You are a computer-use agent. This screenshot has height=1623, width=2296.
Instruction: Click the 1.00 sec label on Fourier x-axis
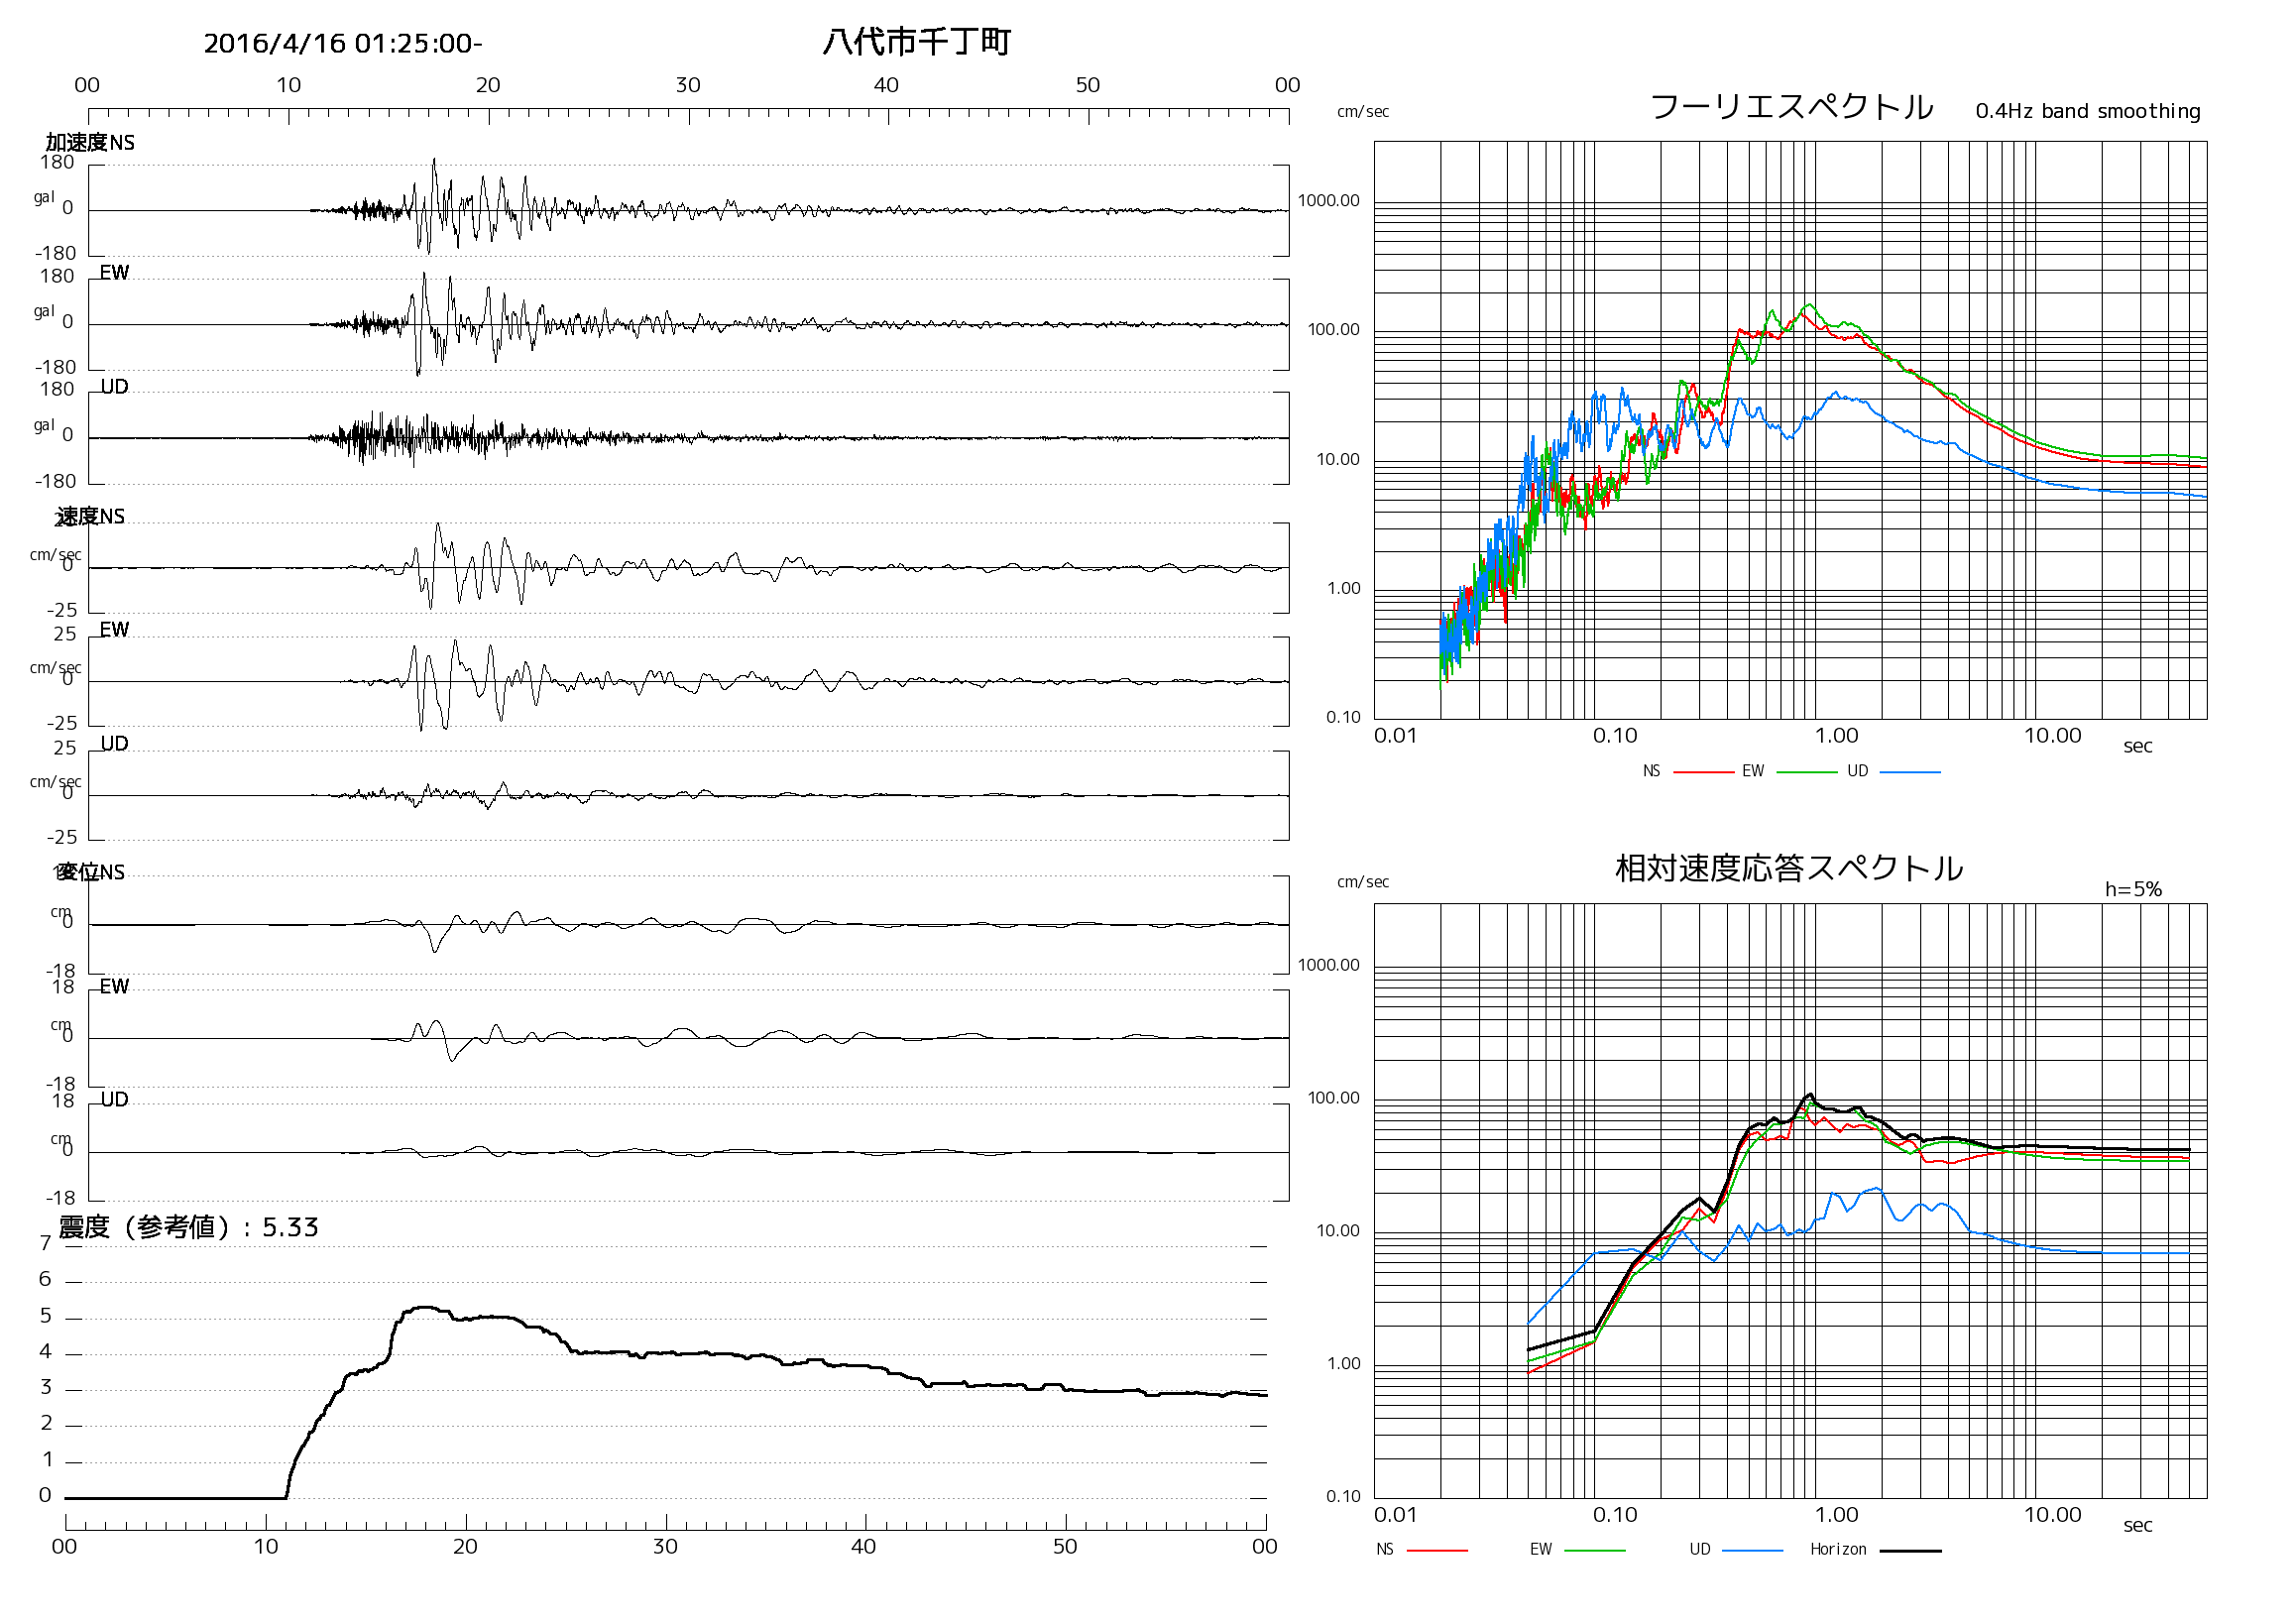[x=1836, y=736]
